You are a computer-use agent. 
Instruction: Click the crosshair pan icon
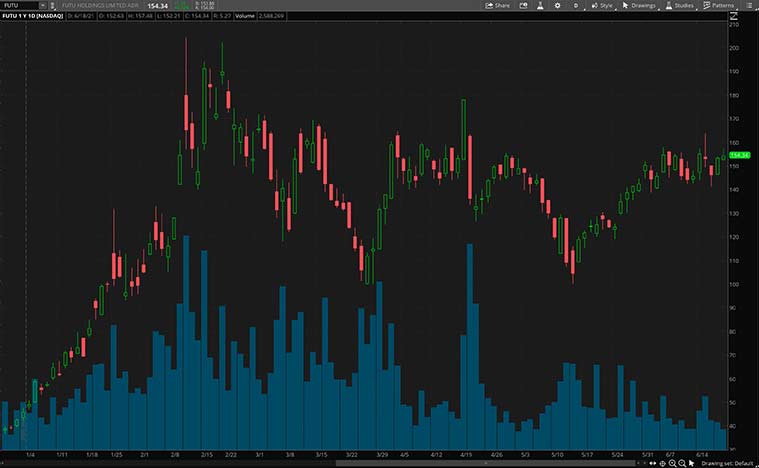pyautogui.click(x=662, y=463)
